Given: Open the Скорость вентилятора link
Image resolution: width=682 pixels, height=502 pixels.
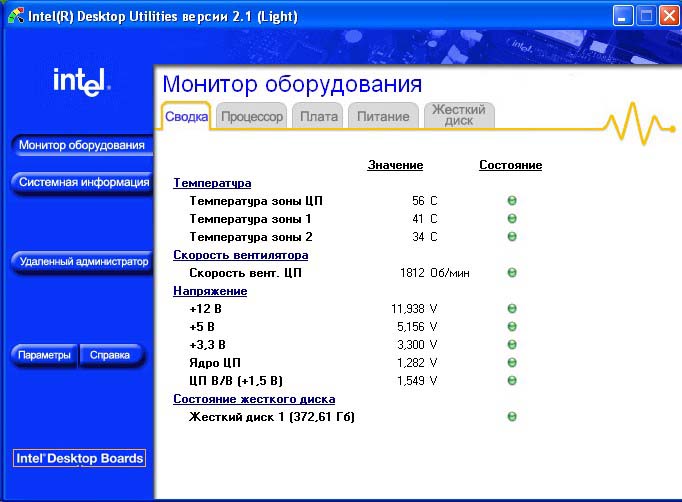Looking at the screenshot, I should [x=241, y=255].
